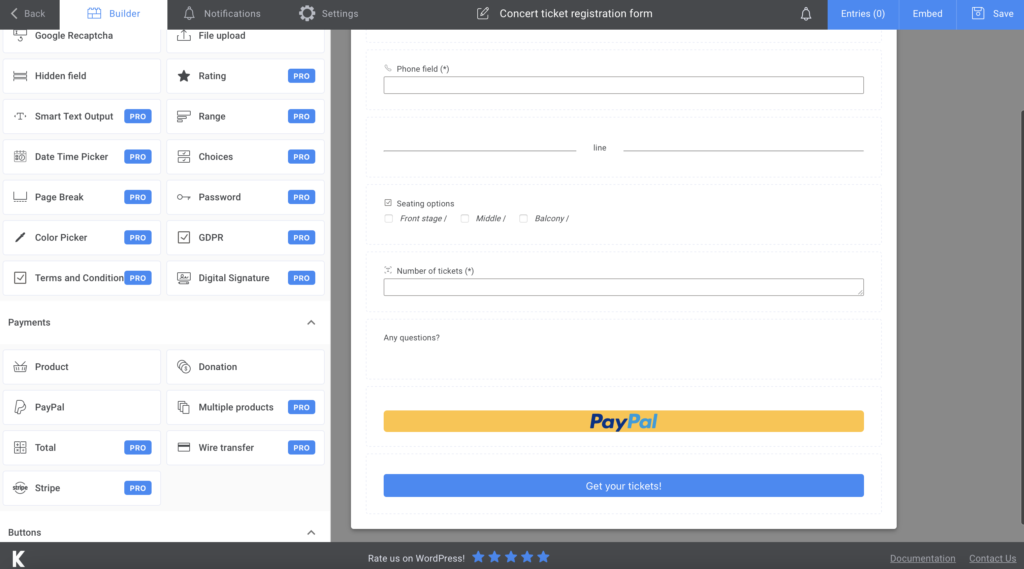1024x569 pixels.
Task: Rate one star on WordPress
Action: coord(478,557)
